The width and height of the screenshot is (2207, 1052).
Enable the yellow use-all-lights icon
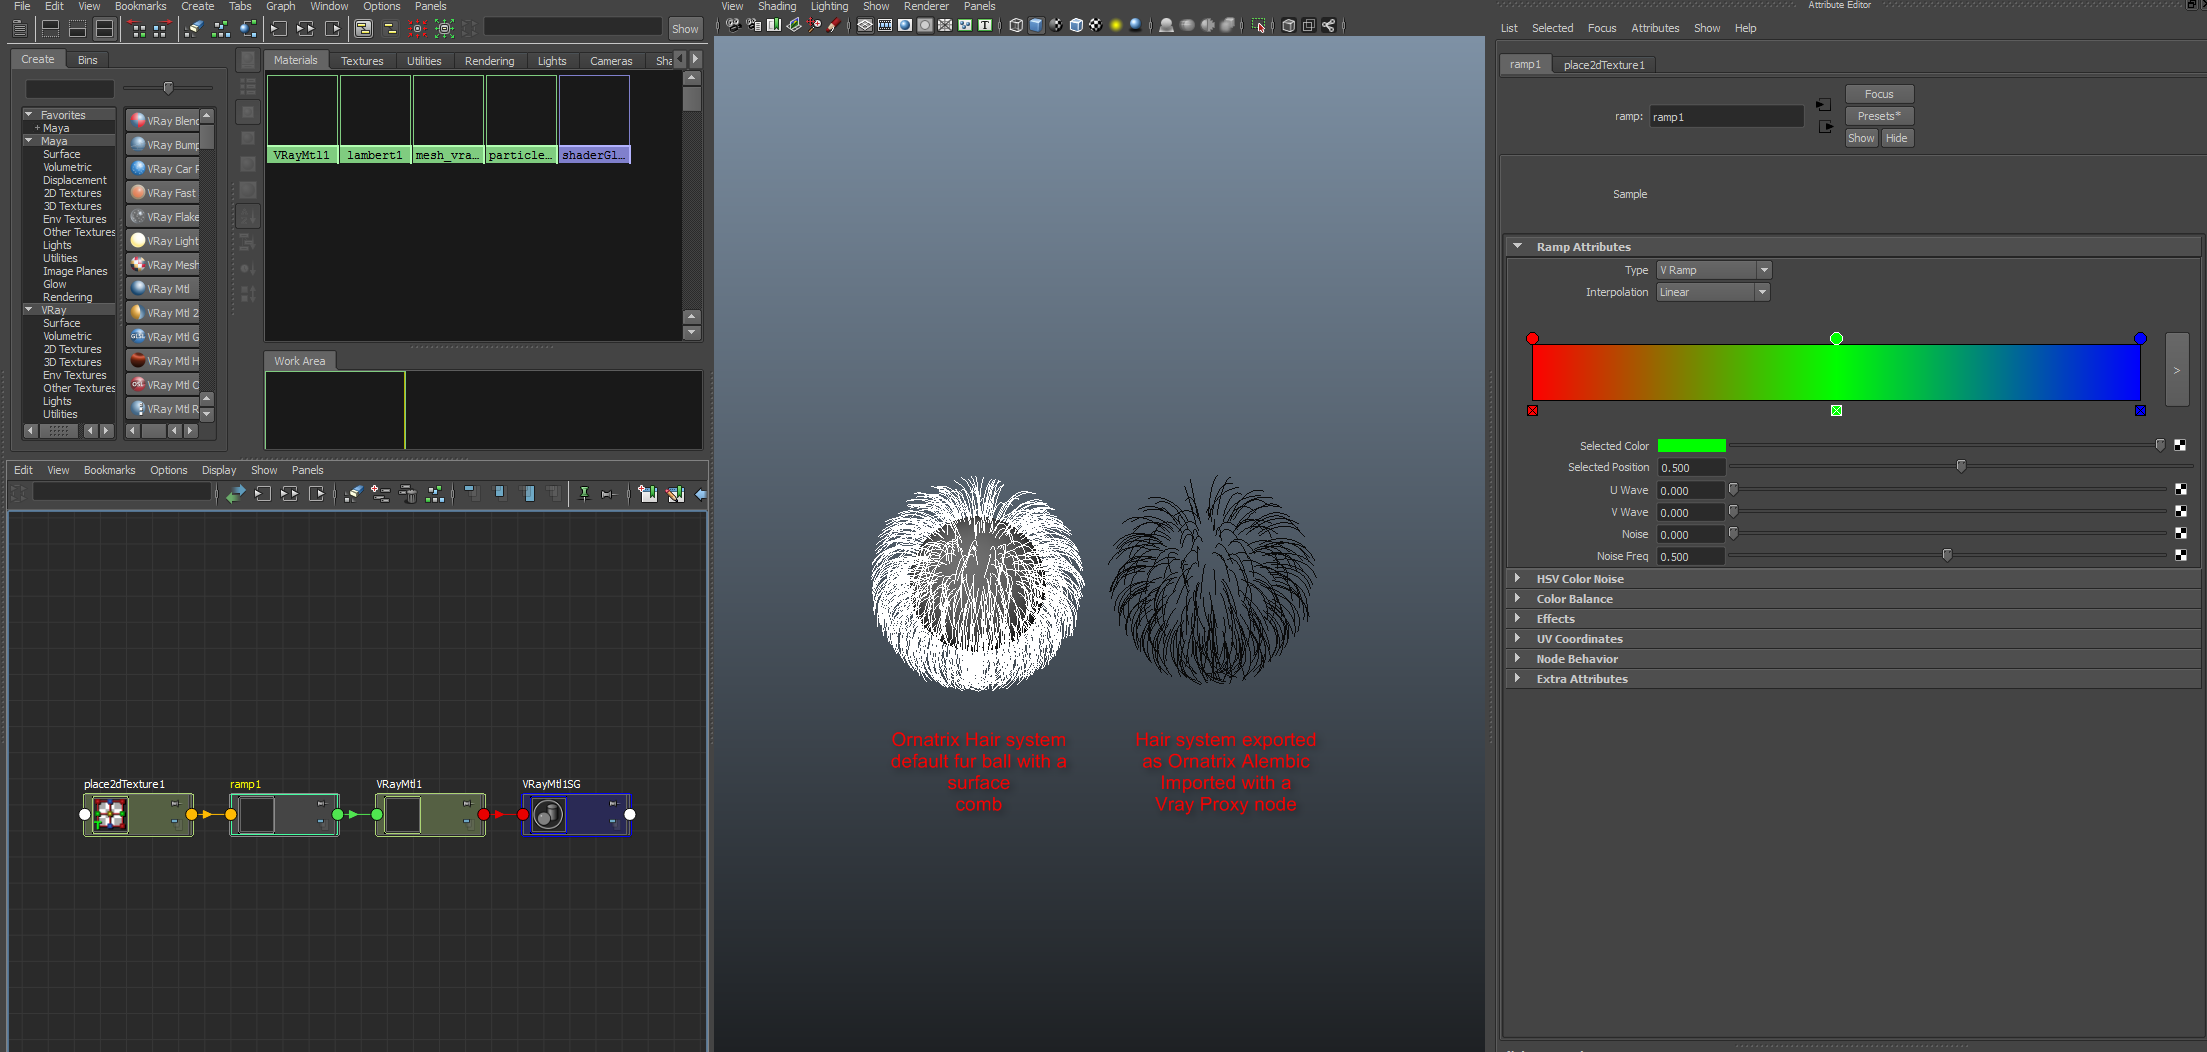point(1116,26)
